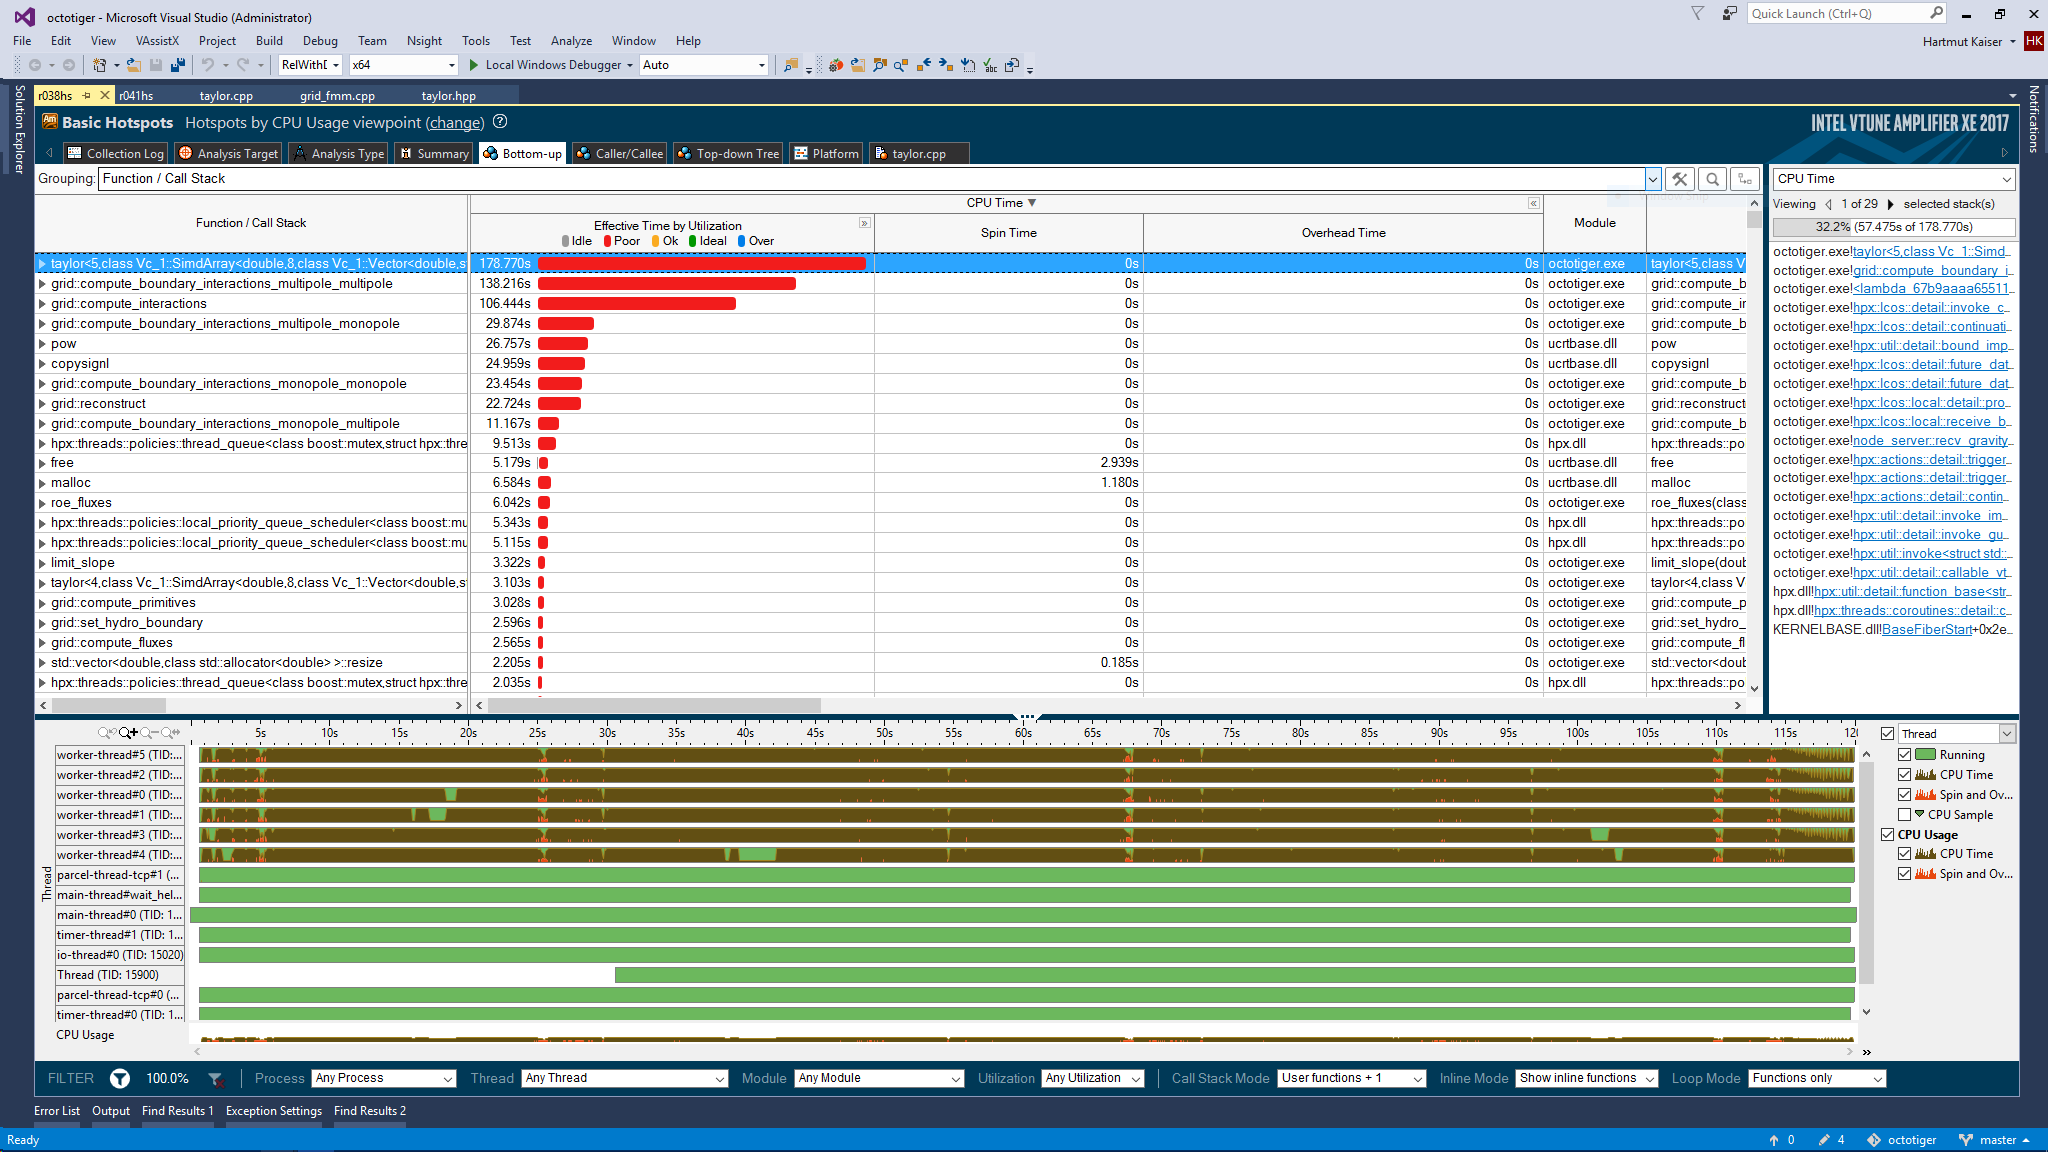Image resolution: width=2048 pixels, height=1152 pixels.
Task: Toggle the Thread timeline checkbox
Action: pyautogui.click(x=1887, y=734)
